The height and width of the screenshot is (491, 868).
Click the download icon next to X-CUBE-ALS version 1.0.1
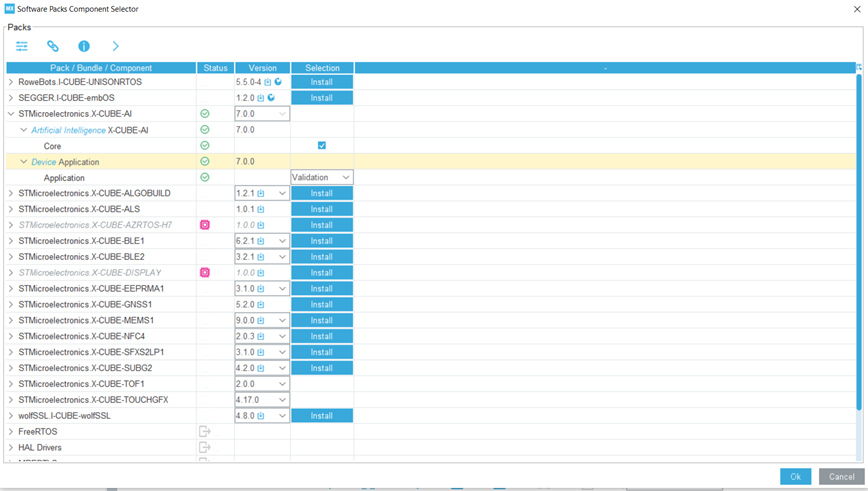(261, 209)
